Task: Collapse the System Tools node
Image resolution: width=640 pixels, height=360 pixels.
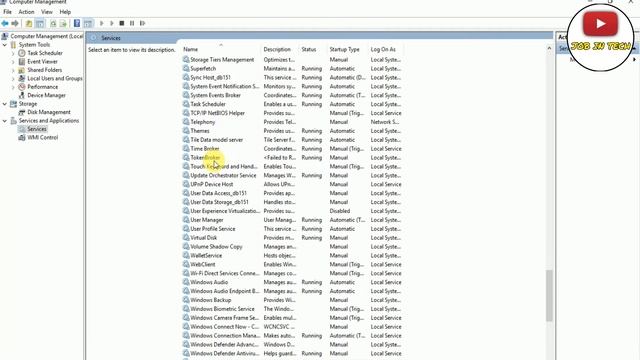Action: click(x=5, y=45)
